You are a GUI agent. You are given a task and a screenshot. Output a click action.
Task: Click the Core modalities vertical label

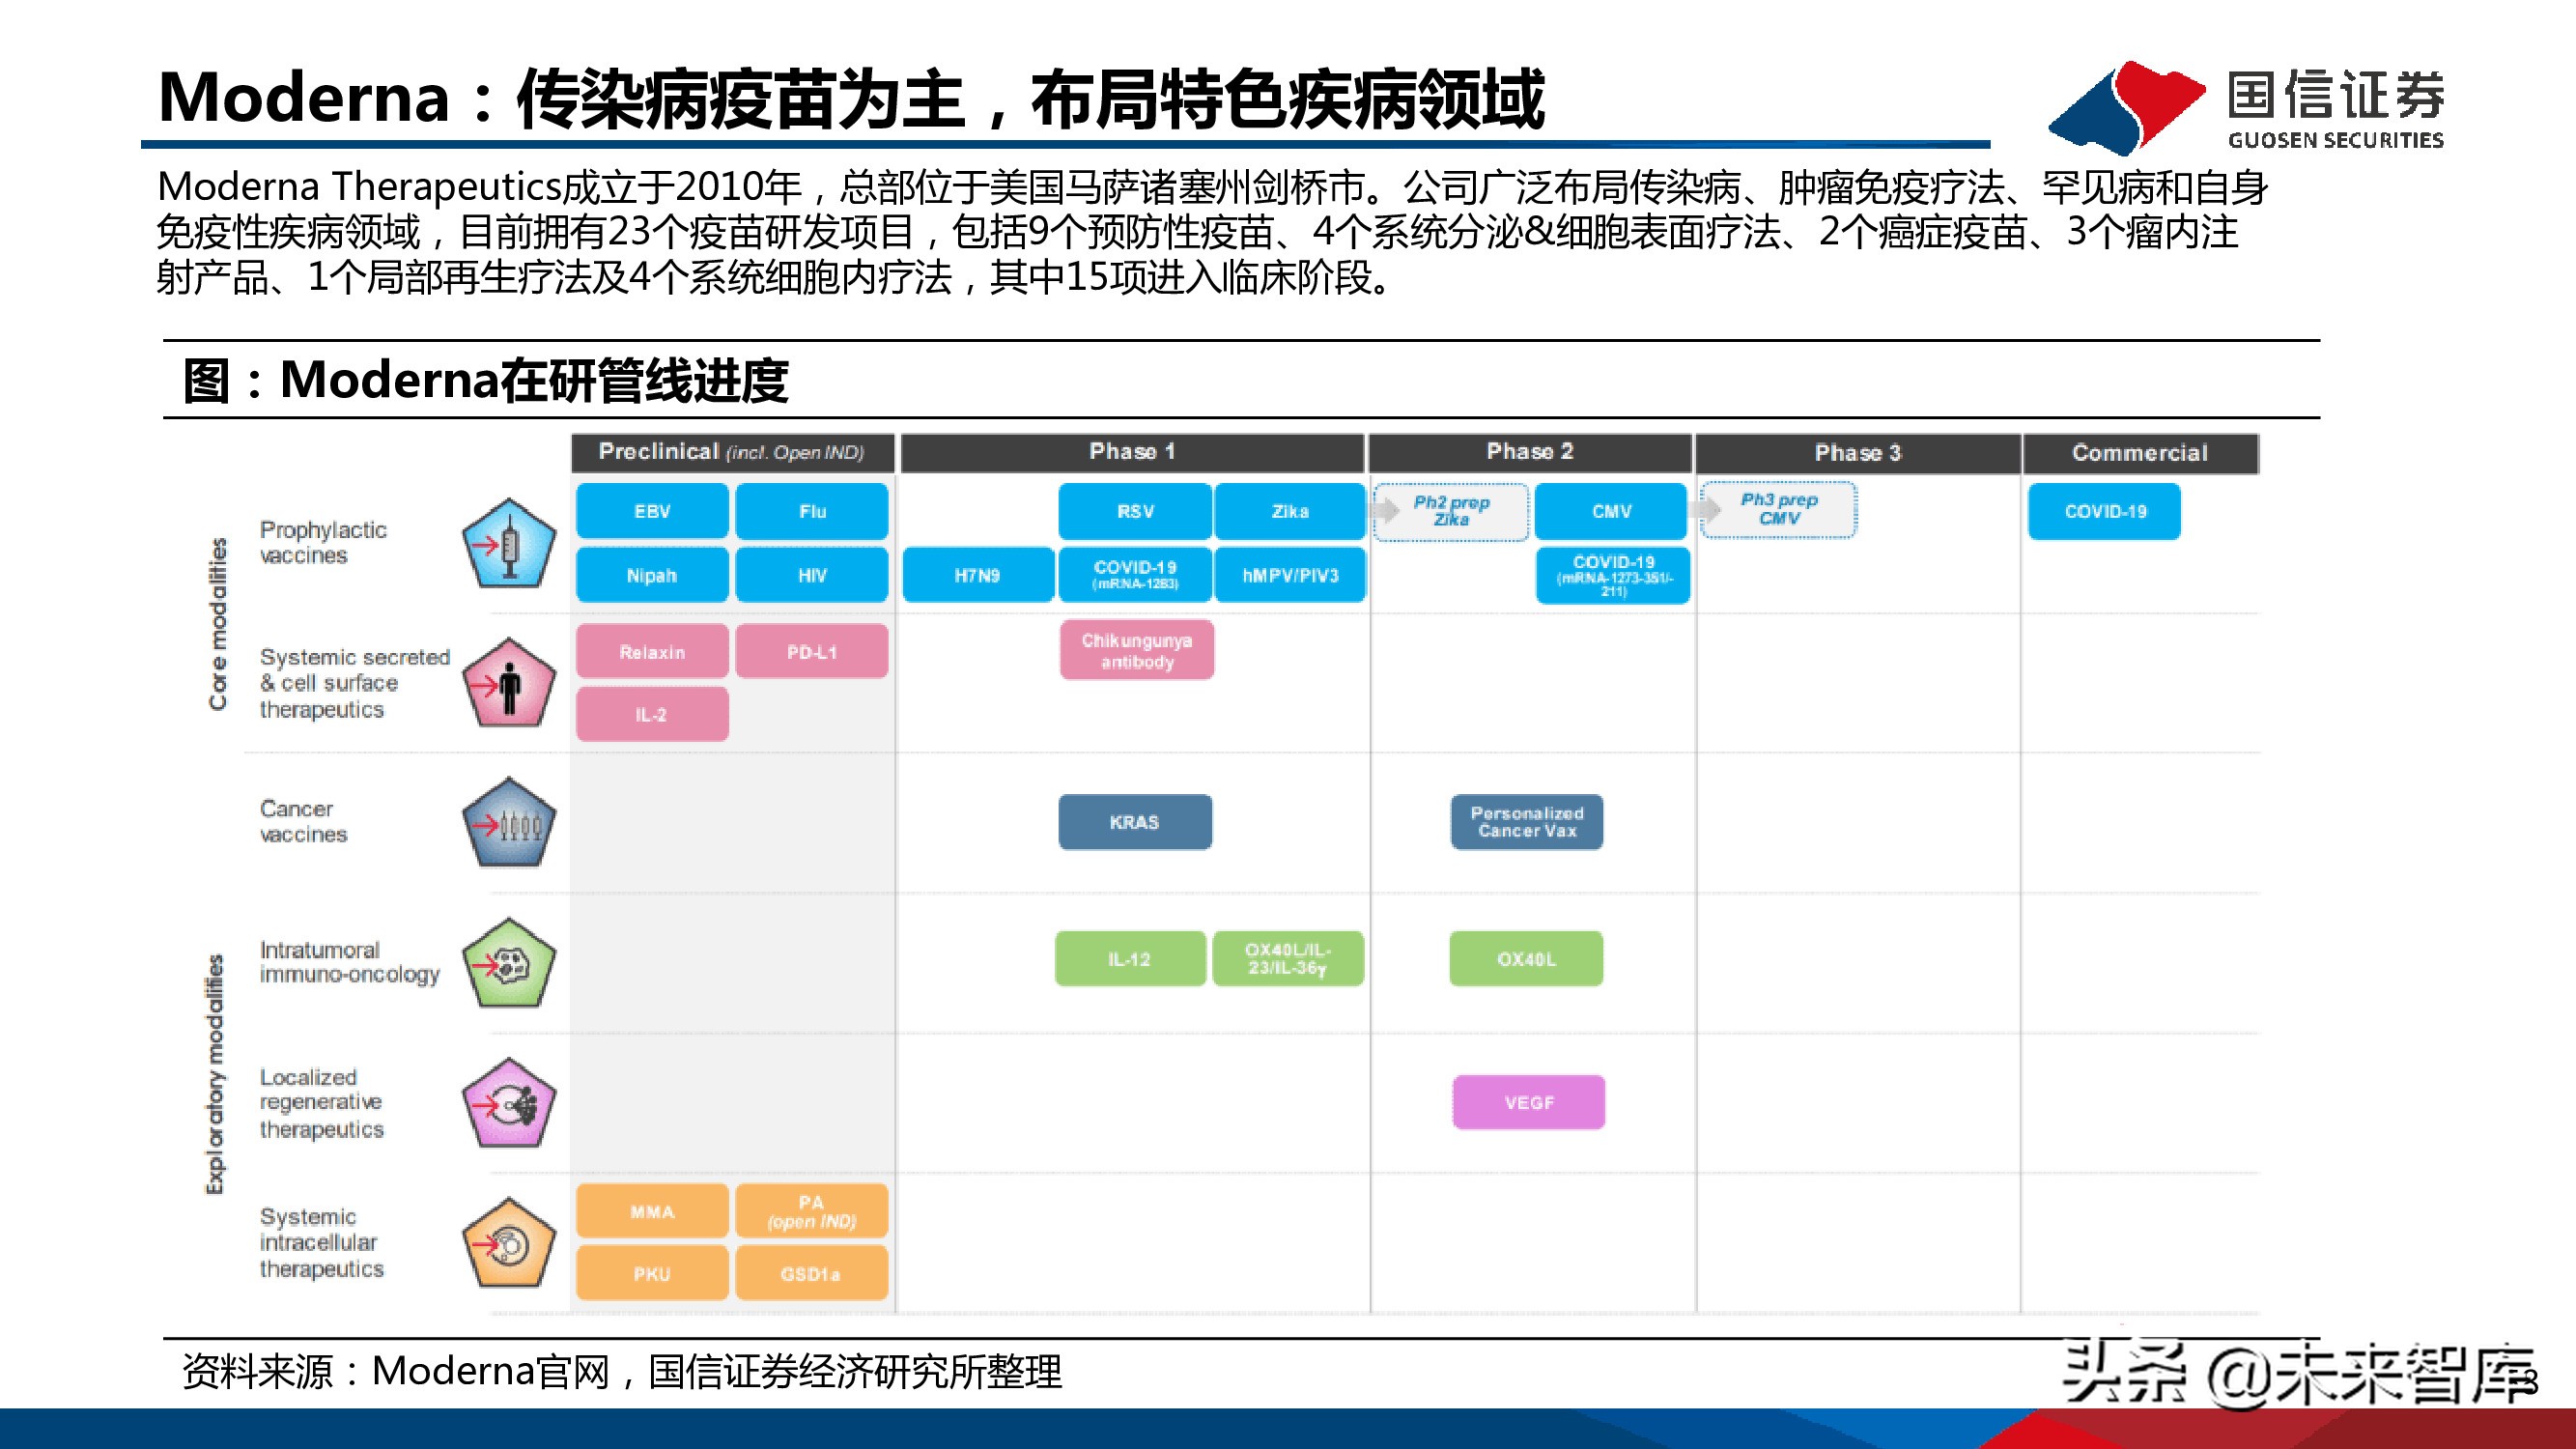point(217,624)
